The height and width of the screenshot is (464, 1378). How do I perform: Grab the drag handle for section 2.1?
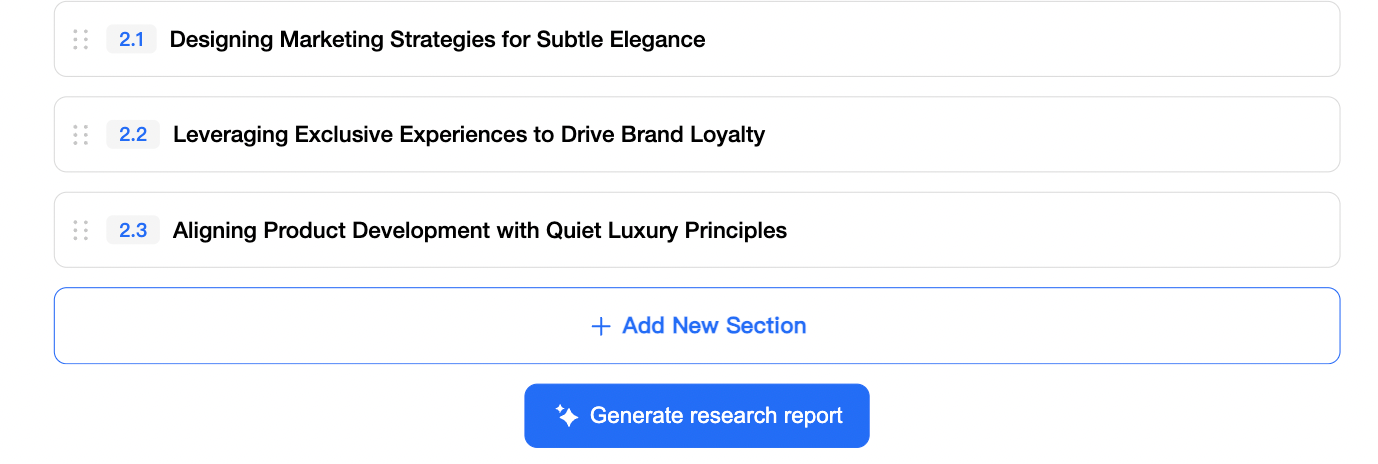click(81, 40)
